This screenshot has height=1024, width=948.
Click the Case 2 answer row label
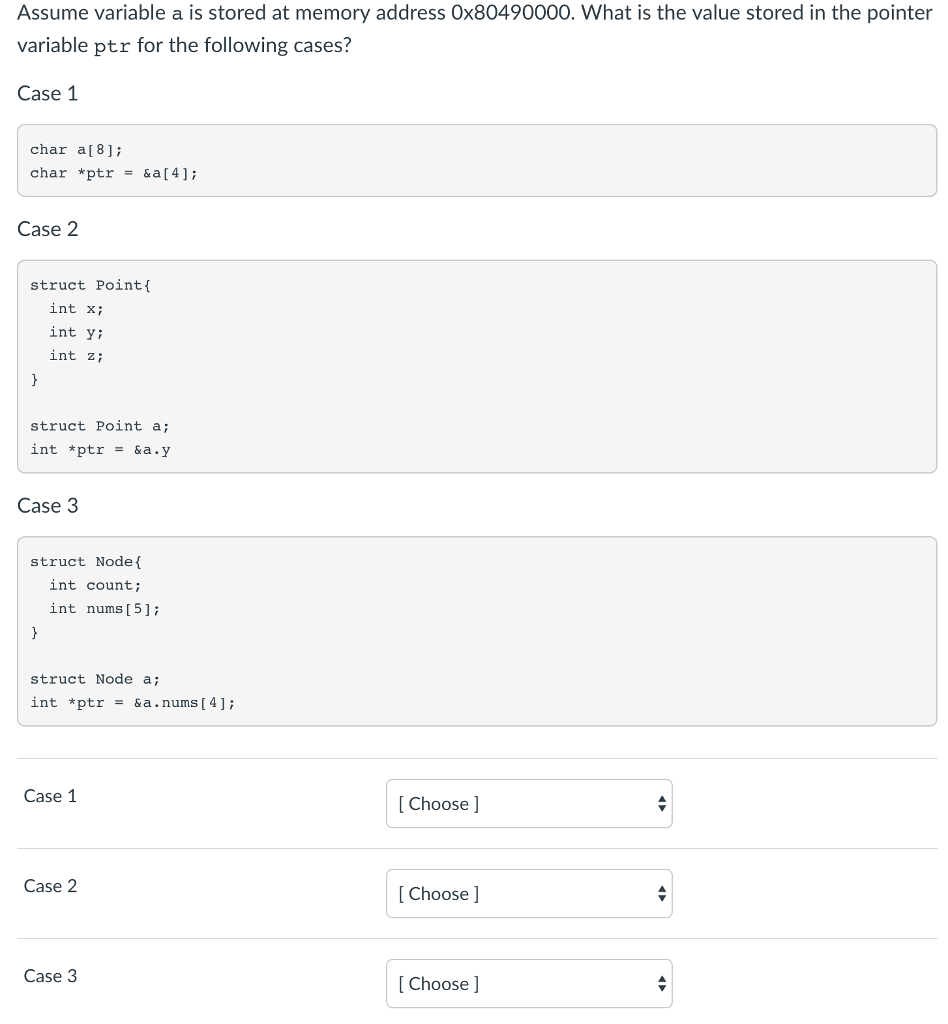click(x=50, y=886)
